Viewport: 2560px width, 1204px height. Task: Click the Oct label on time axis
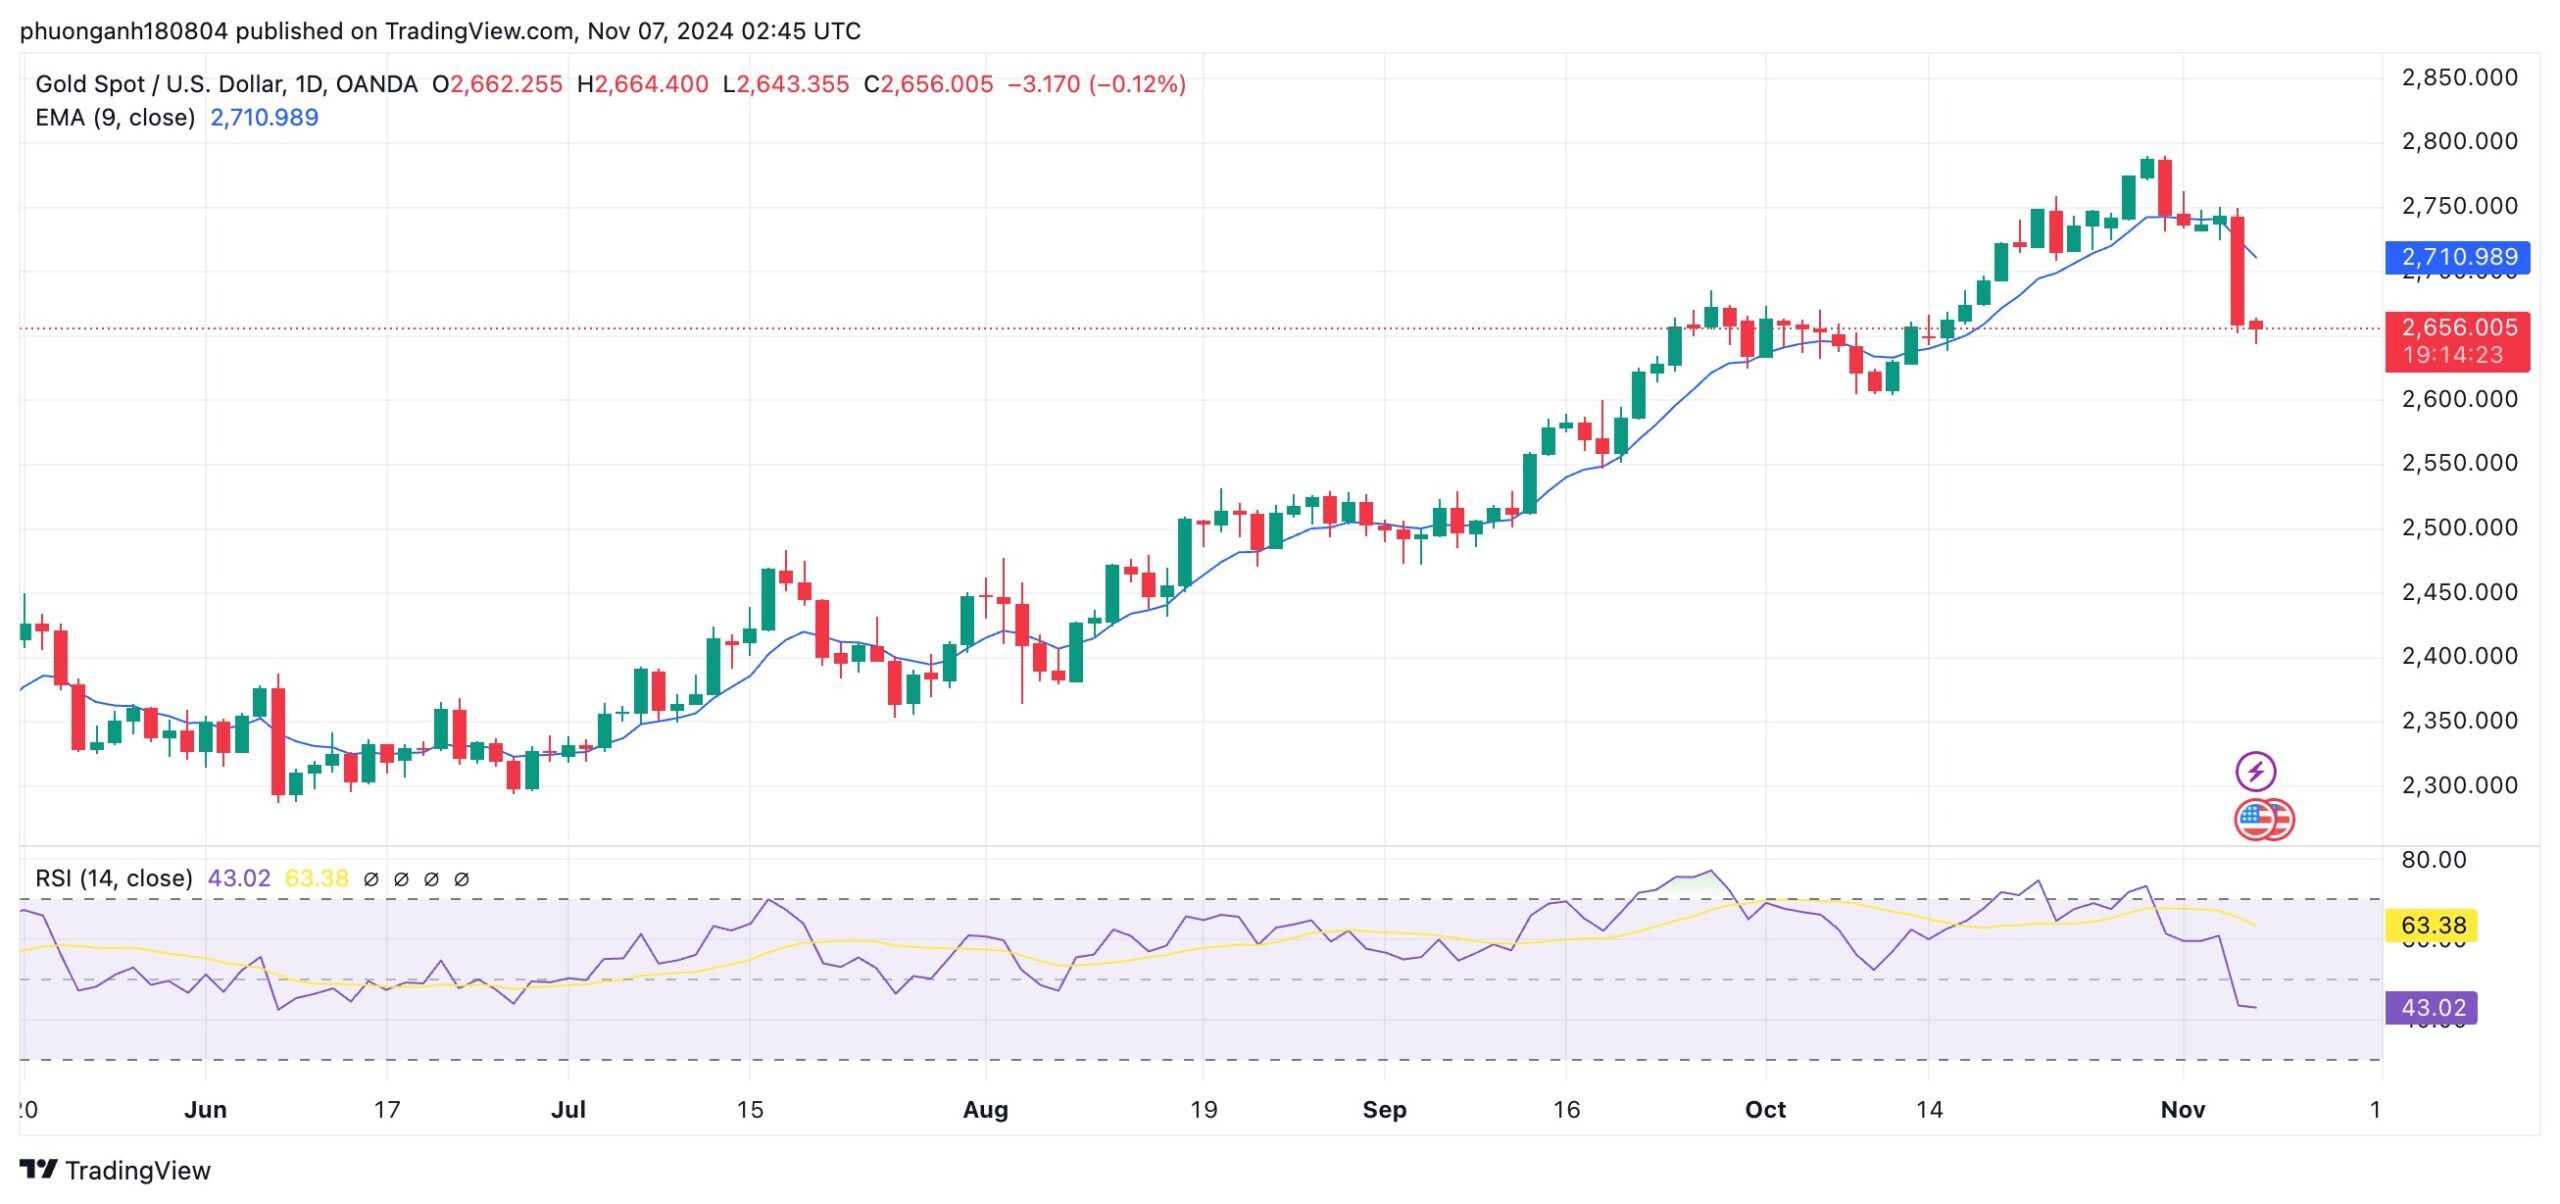[1765, 1109]
